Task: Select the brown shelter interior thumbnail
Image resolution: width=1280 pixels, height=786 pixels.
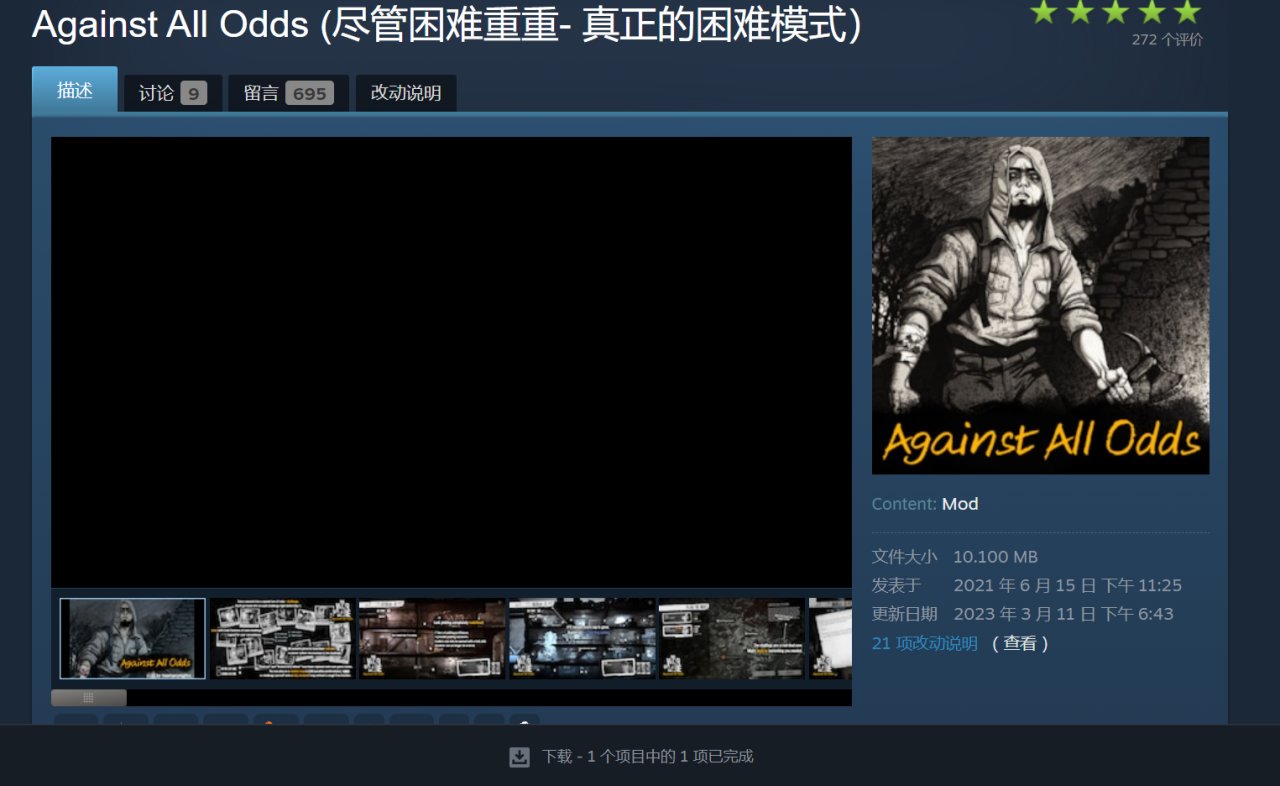Action: point(432,639)
